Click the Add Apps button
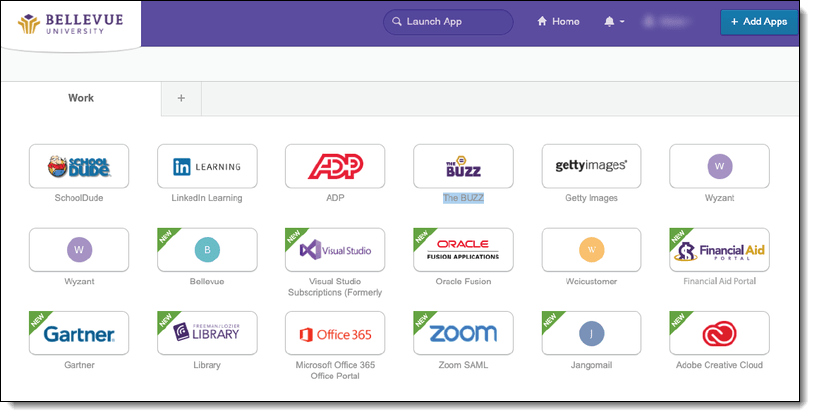Screen dimensions: 815x417 pyautogui.click(x=759, y=22)
